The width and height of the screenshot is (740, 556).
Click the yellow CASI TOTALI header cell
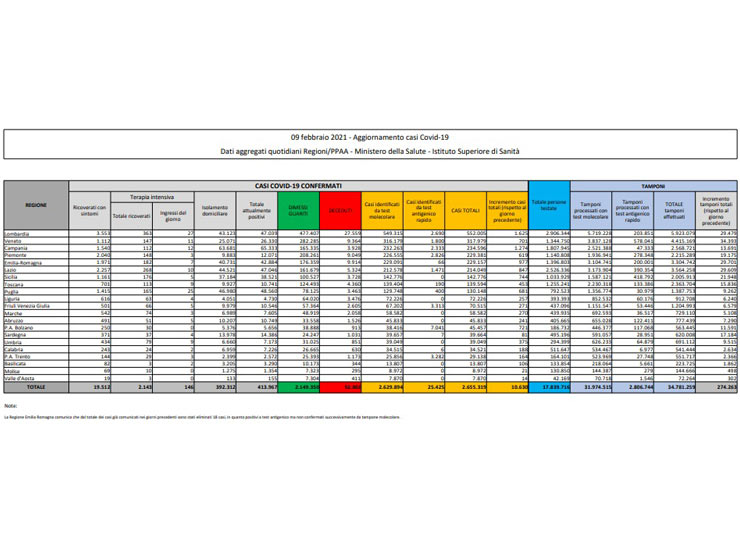464,210
